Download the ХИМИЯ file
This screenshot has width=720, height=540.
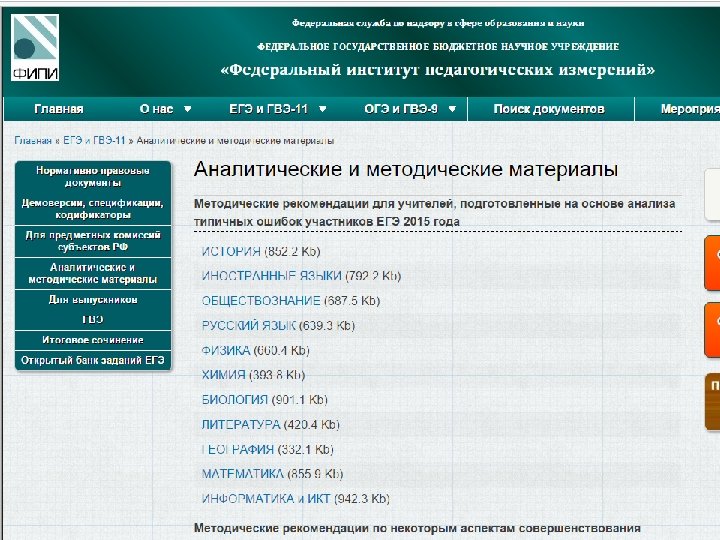224,375
